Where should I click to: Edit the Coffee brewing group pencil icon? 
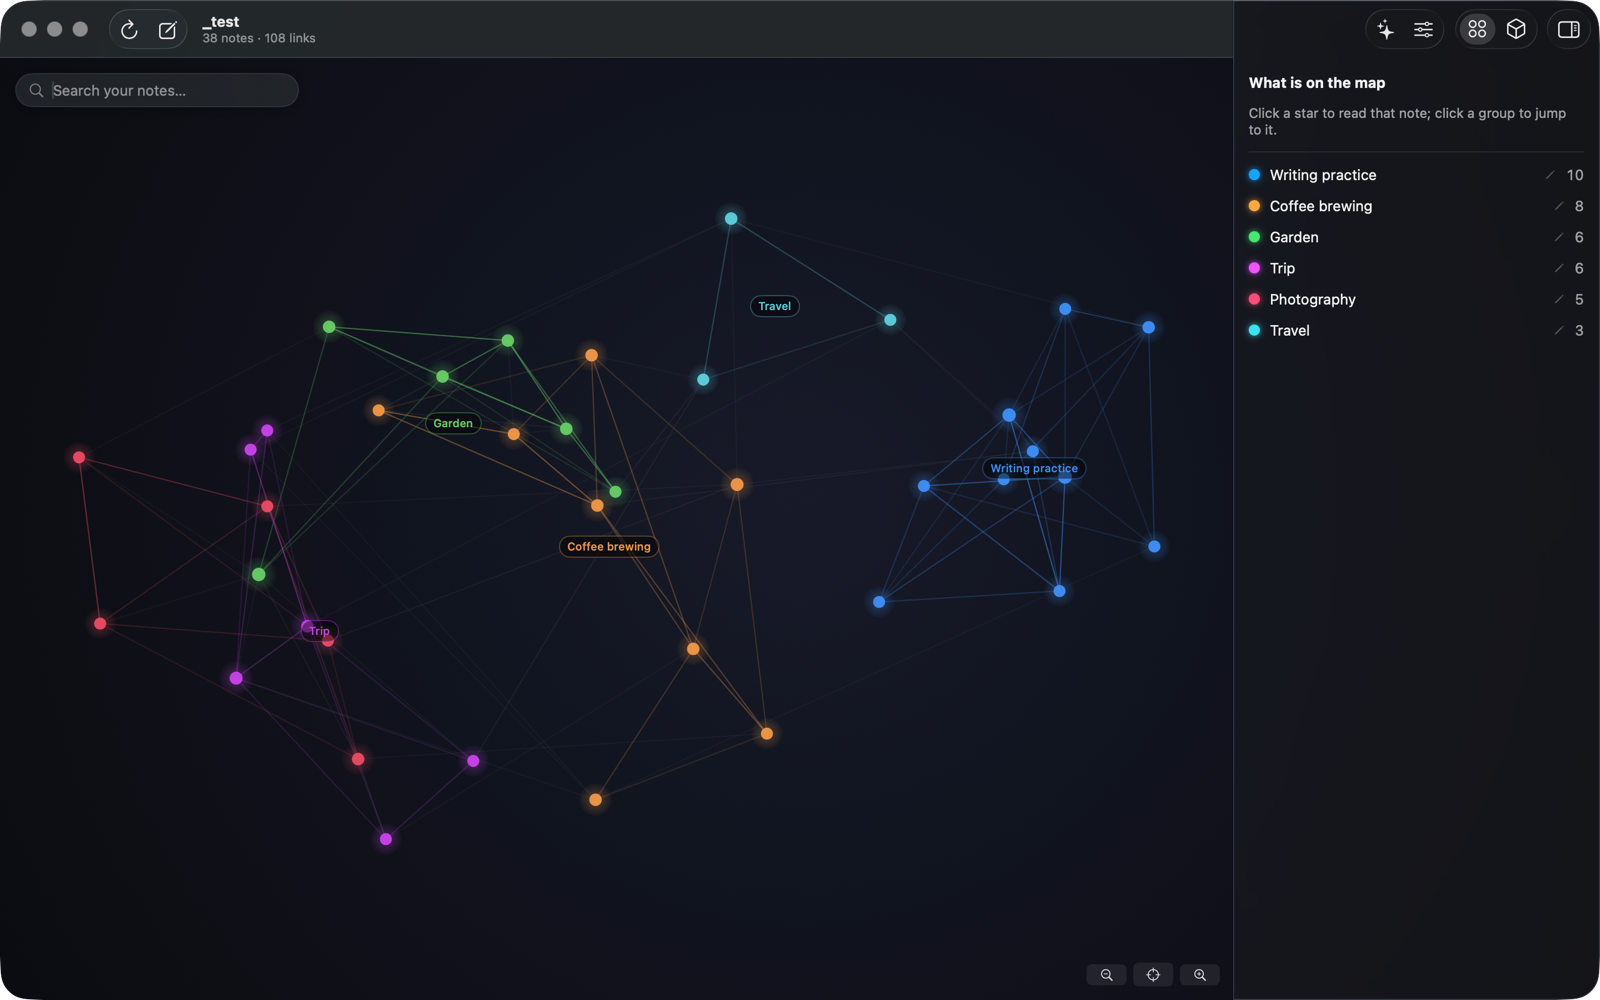click(x=1558, y=206)
